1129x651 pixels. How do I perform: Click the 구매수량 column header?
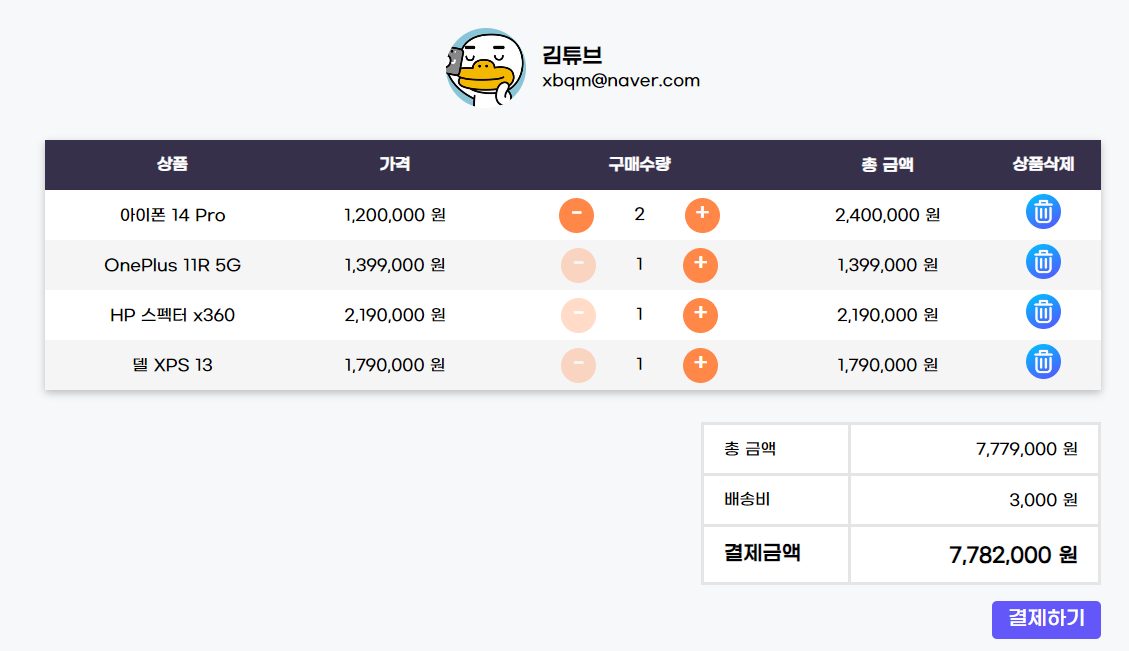639,164
